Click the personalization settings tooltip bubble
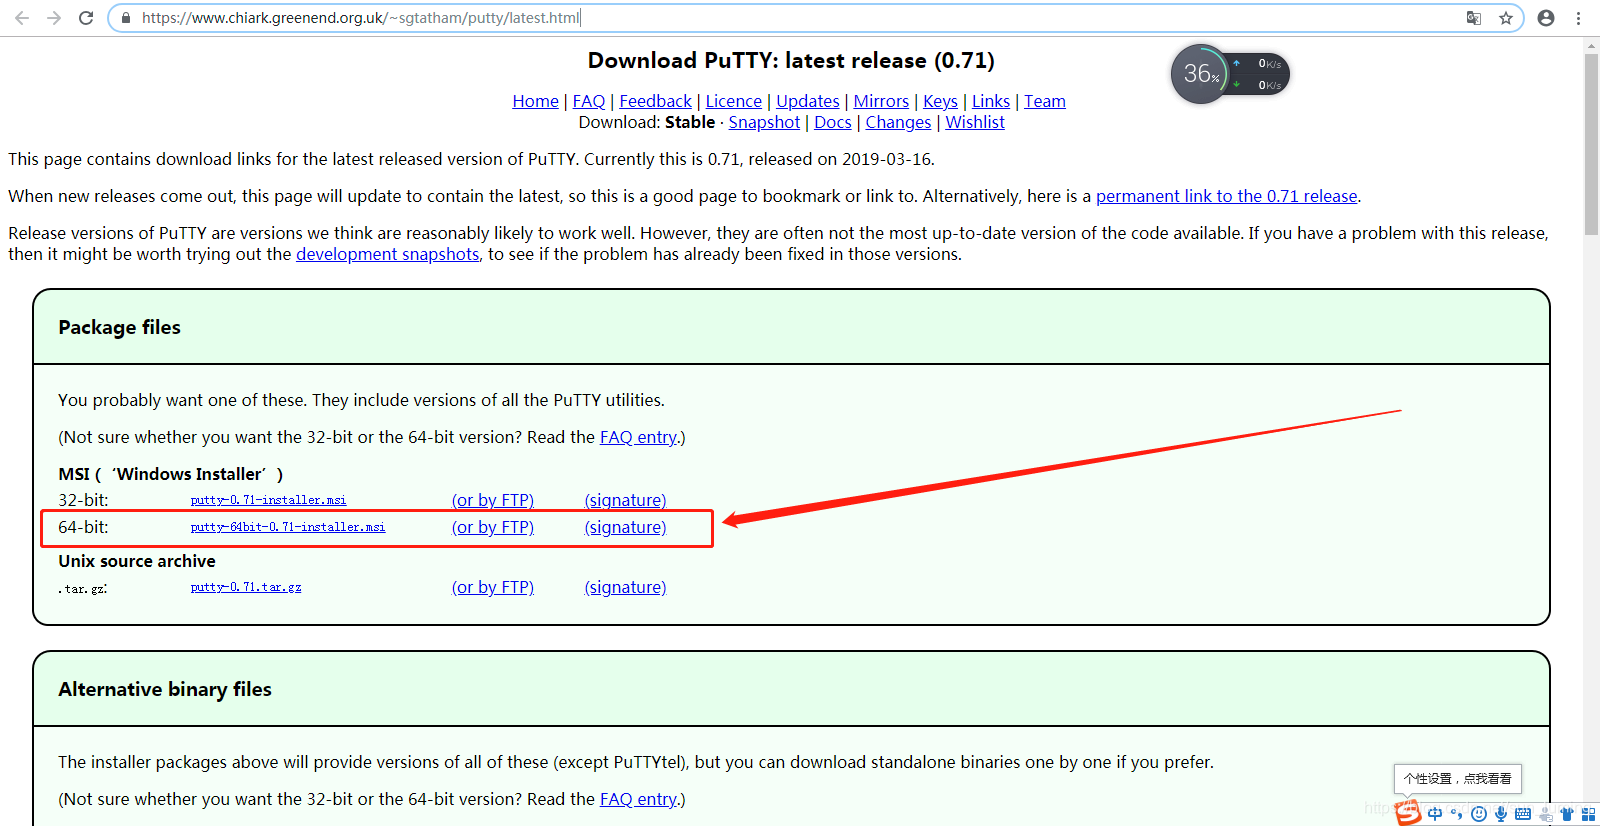Viewport: 1600px width, 826px height. tap(1458, 779)
